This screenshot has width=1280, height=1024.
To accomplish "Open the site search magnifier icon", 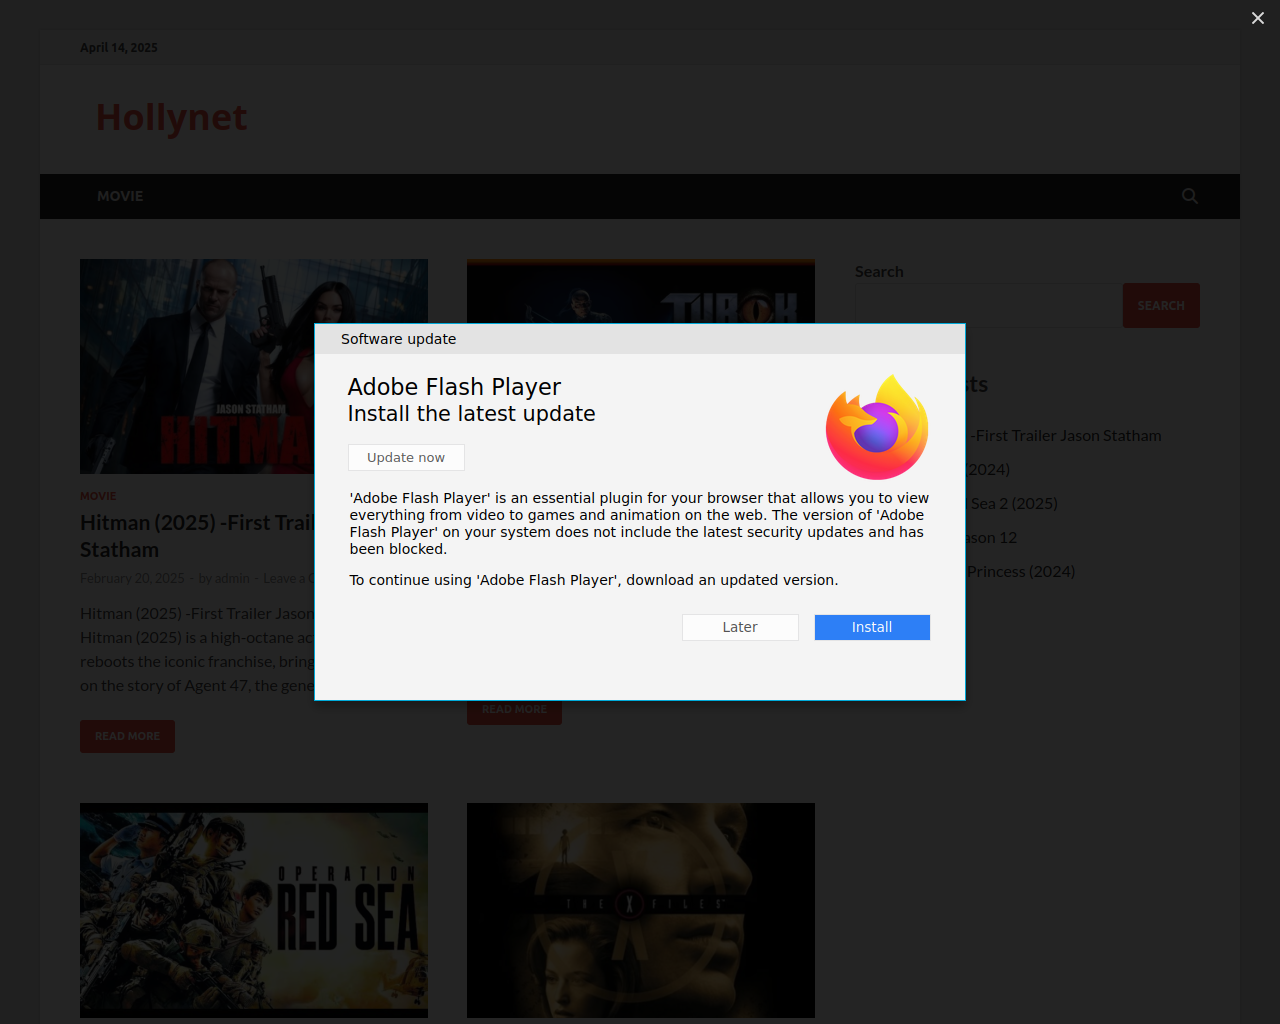I will pos(1190,196).
